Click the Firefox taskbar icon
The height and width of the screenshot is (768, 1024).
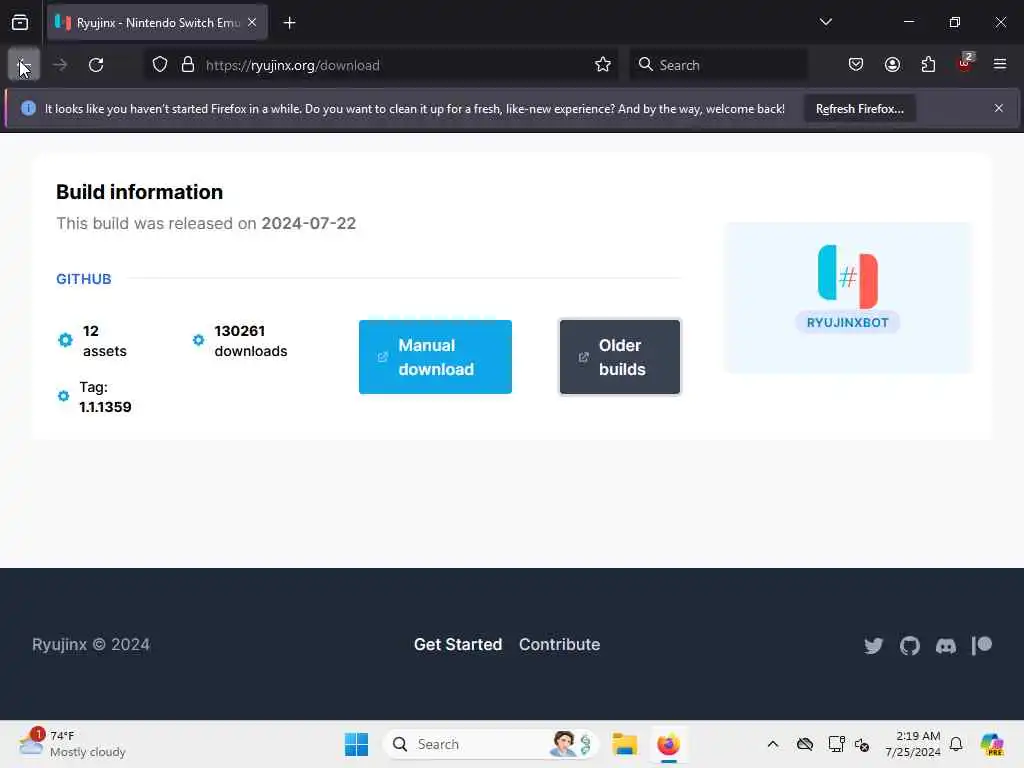pyautogui.click(x=668, y=744)
